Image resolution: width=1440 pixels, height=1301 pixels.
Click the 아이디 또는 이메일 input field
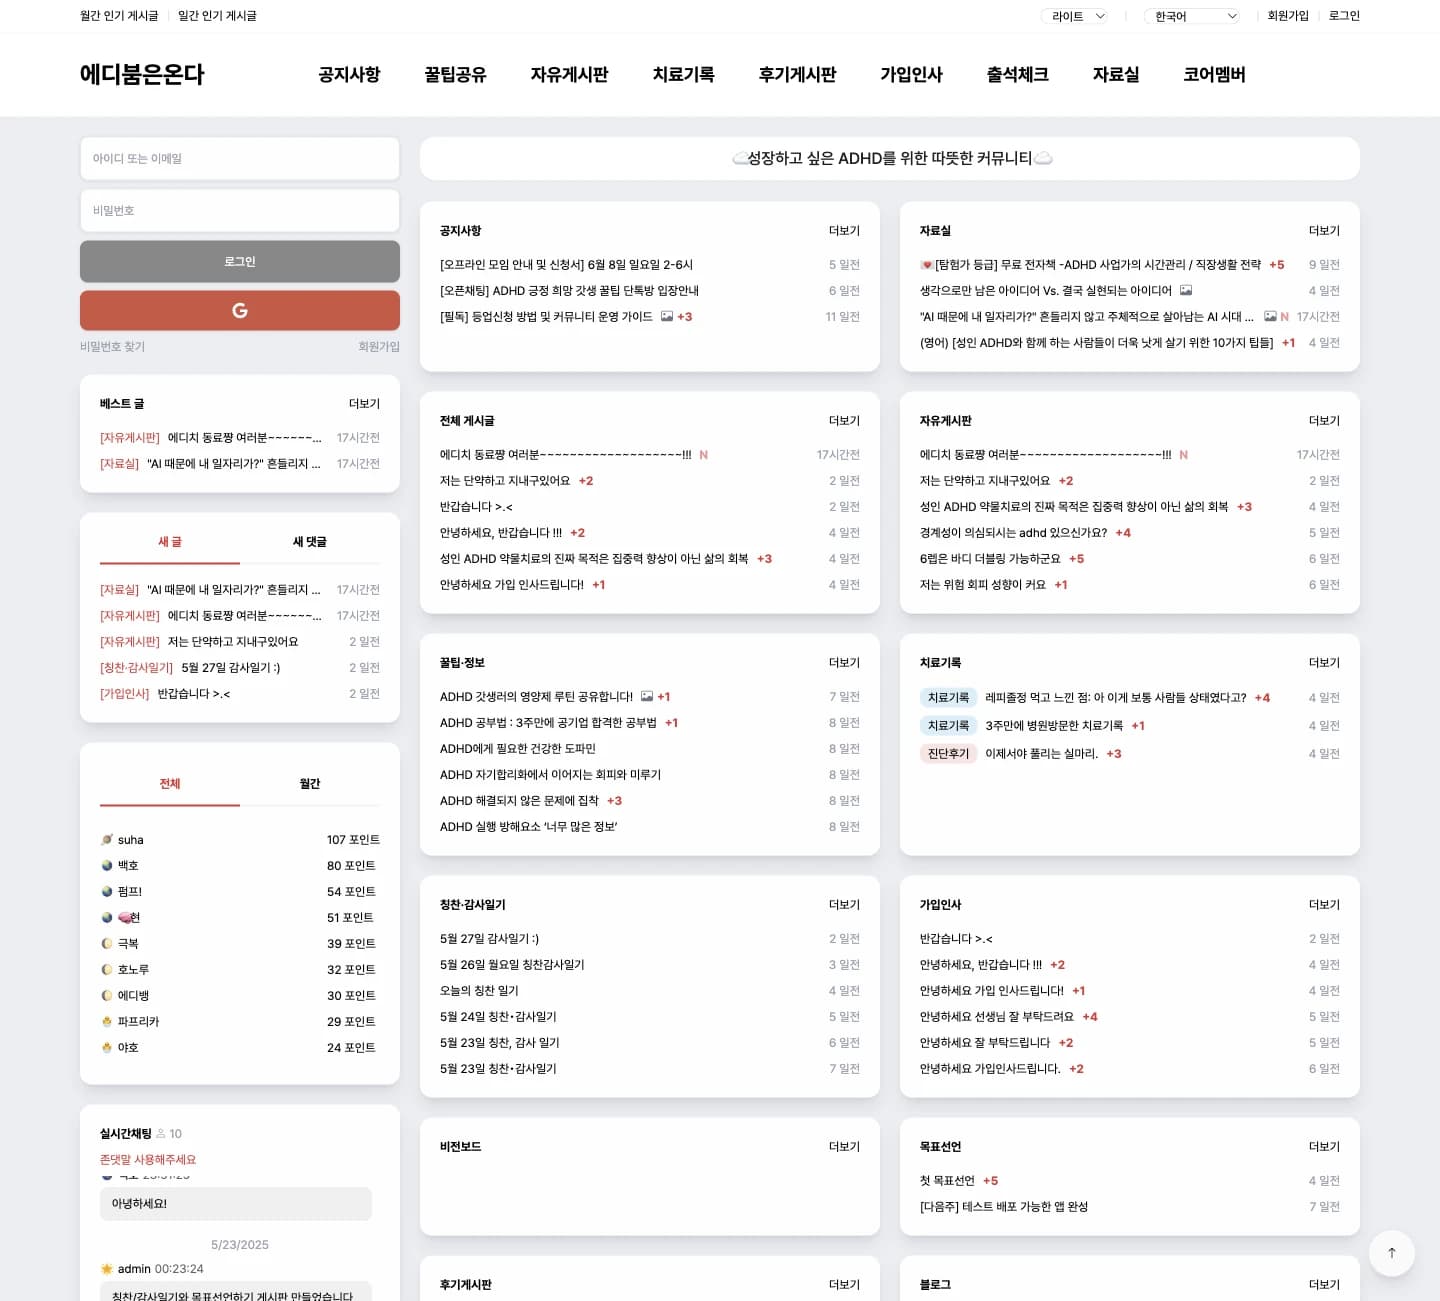tap(239, 159)
